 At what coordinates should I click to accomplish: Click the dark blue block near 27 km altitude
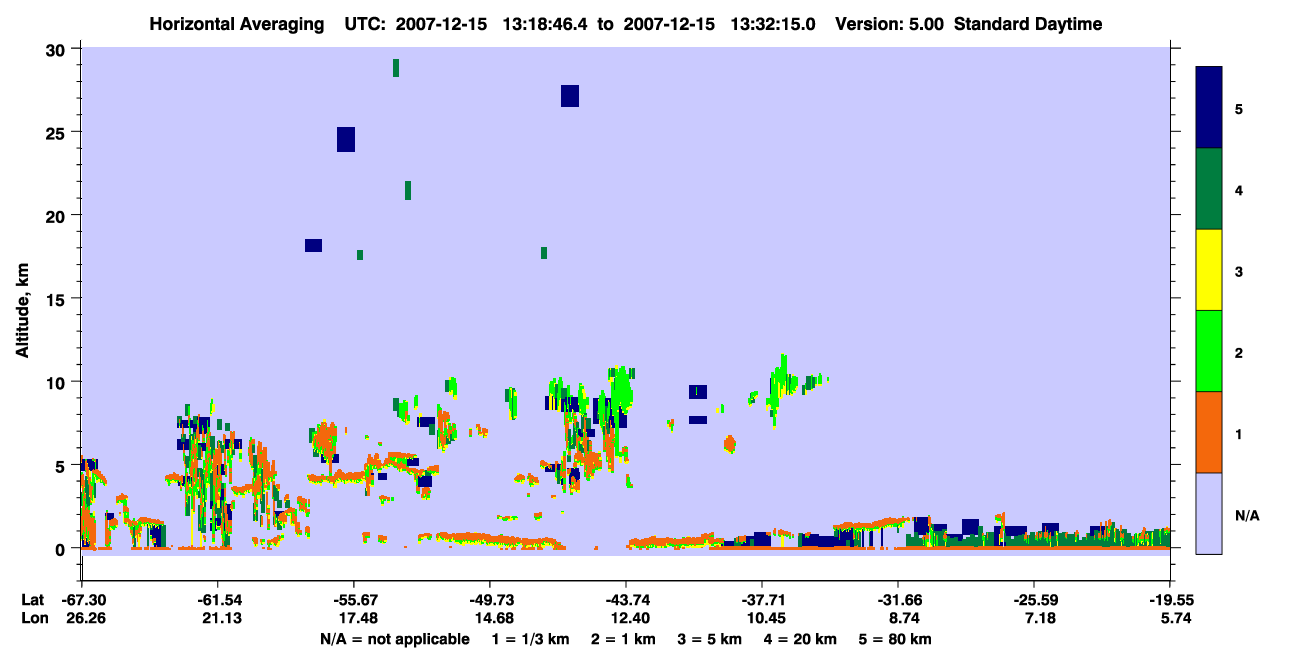570,96
